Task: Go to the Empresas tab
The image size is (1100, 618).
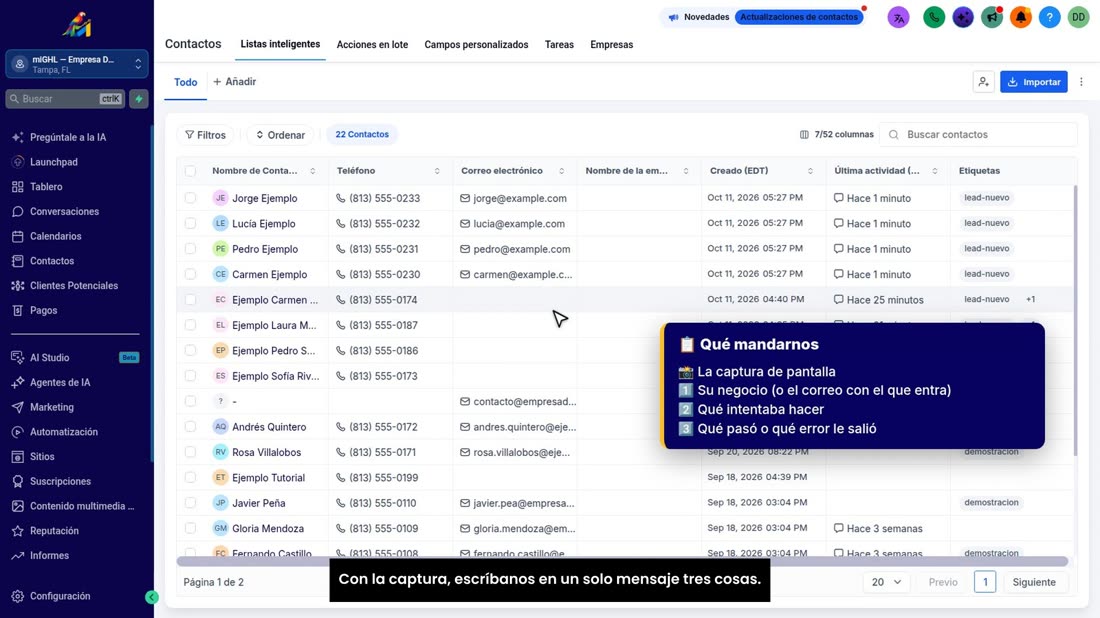Action: point(611,44)
